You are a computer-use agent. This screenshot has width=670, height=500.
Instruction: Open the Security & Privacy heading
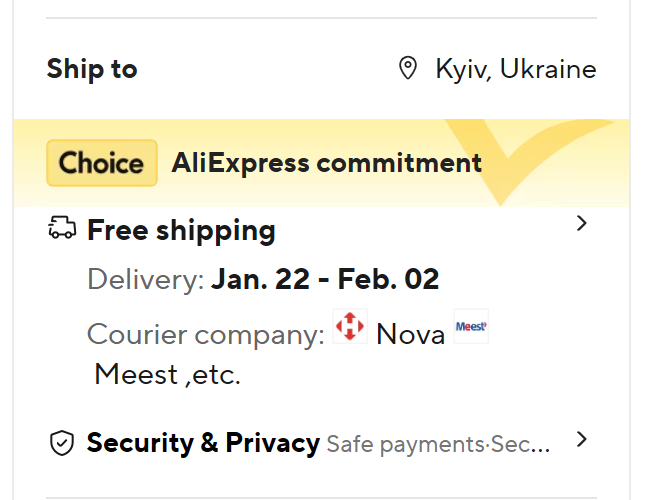(x=203, y=442)
